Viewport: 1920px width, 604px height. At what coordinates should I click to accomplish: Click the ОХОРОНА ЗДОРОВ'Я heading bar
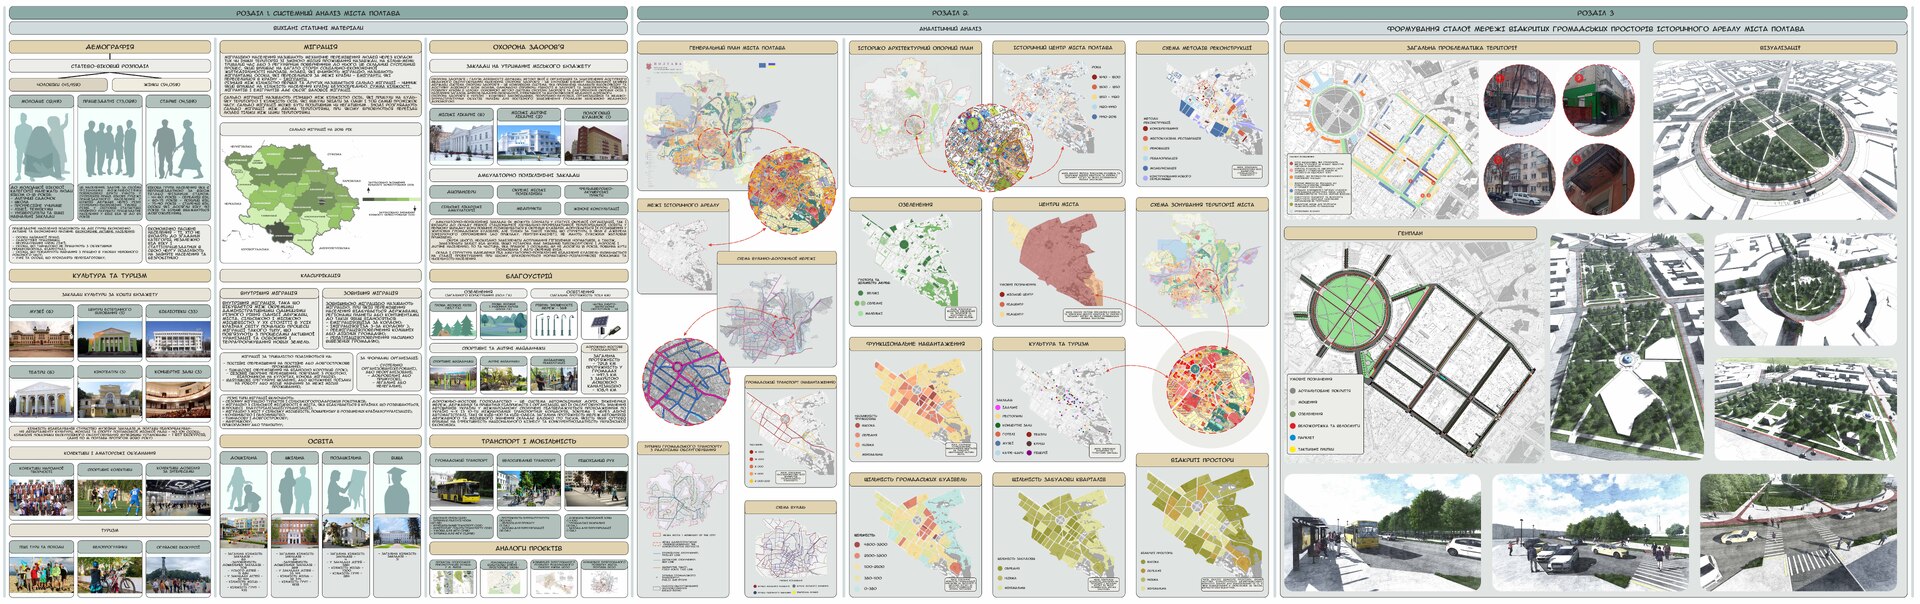[x=528, y=47]
